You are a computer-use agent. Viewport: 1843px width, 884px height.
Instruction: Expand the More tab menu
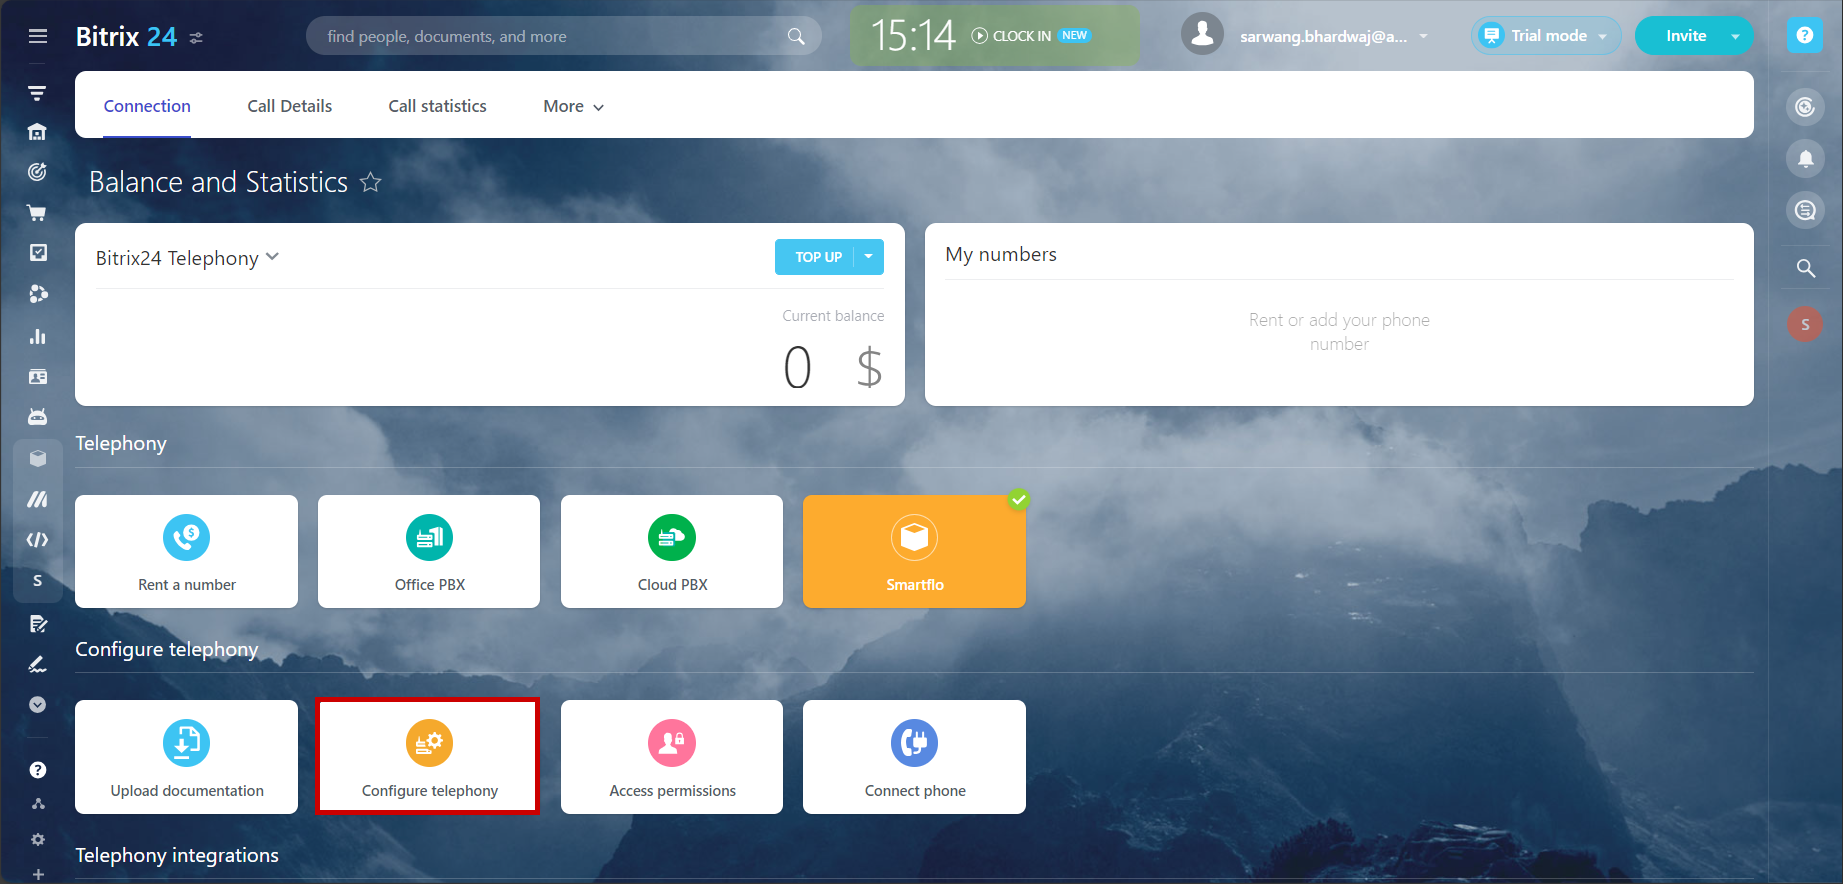click(574, 106)
